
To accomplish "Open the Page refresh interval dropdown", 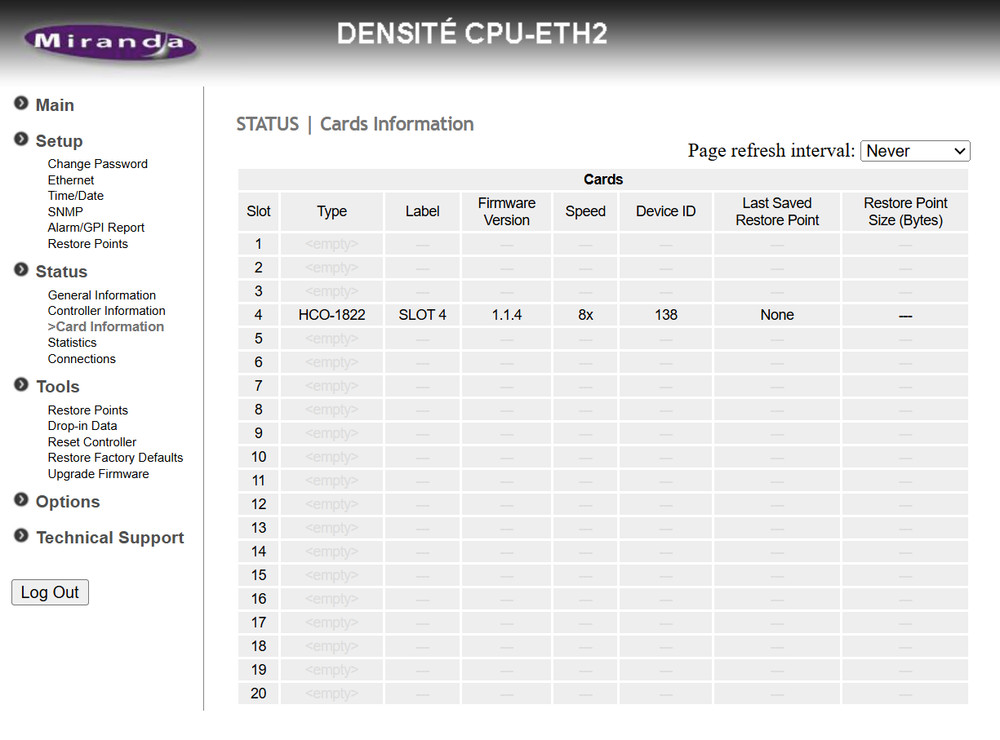I will click(914, 151).
